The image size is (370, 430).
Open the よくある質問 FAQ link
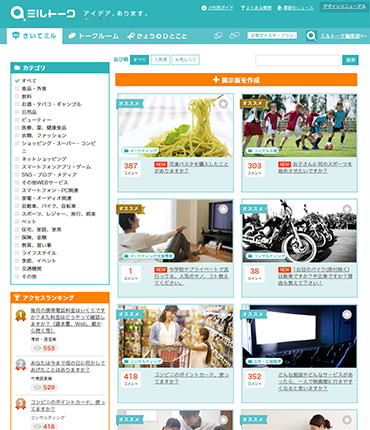click(x=256, y=8)
